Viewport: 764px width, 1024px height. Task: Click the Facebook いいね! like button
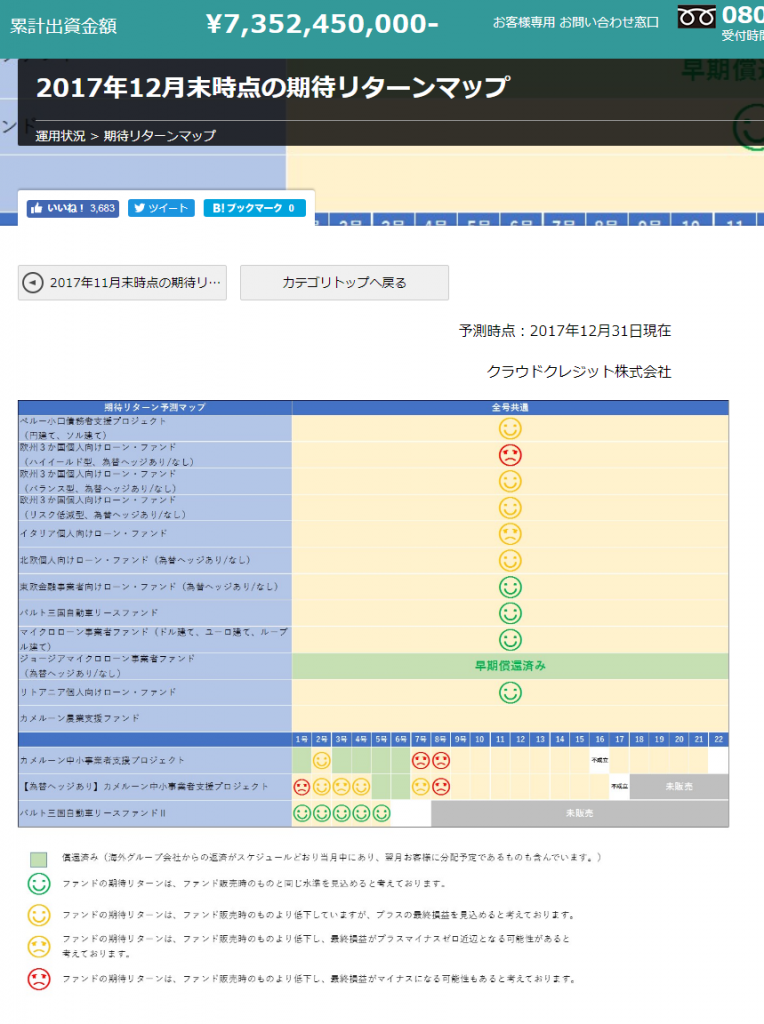pyautogui.click(x=73, y=208)
